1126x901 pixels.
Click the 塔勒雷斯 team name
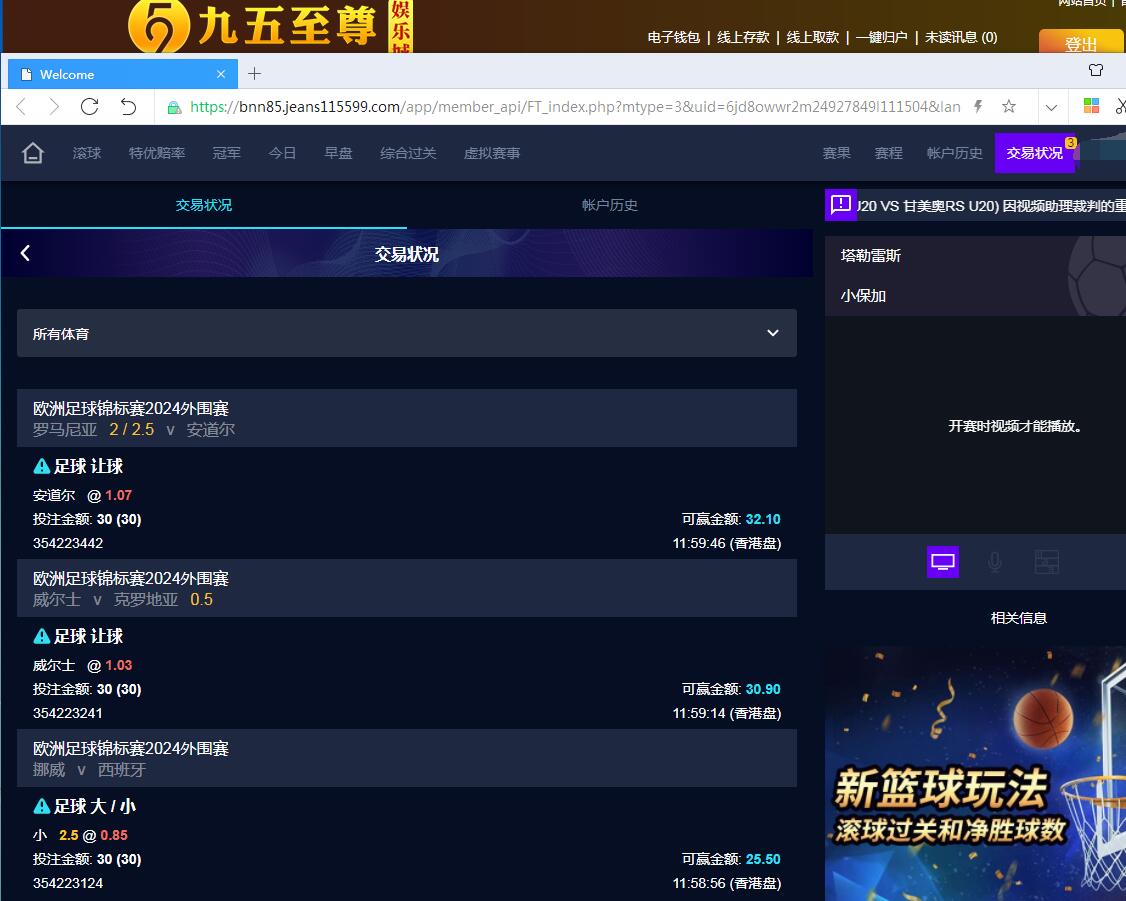[871, 256]
